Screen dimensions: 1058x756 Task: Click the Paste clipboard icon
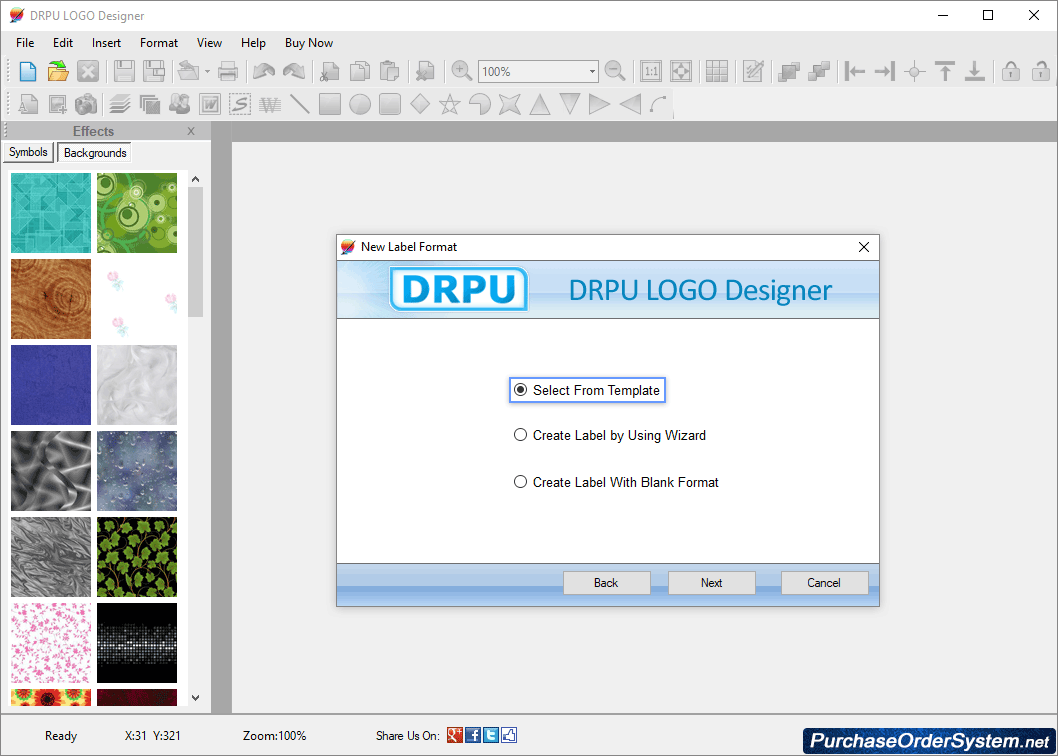click(x=389, y=71)
